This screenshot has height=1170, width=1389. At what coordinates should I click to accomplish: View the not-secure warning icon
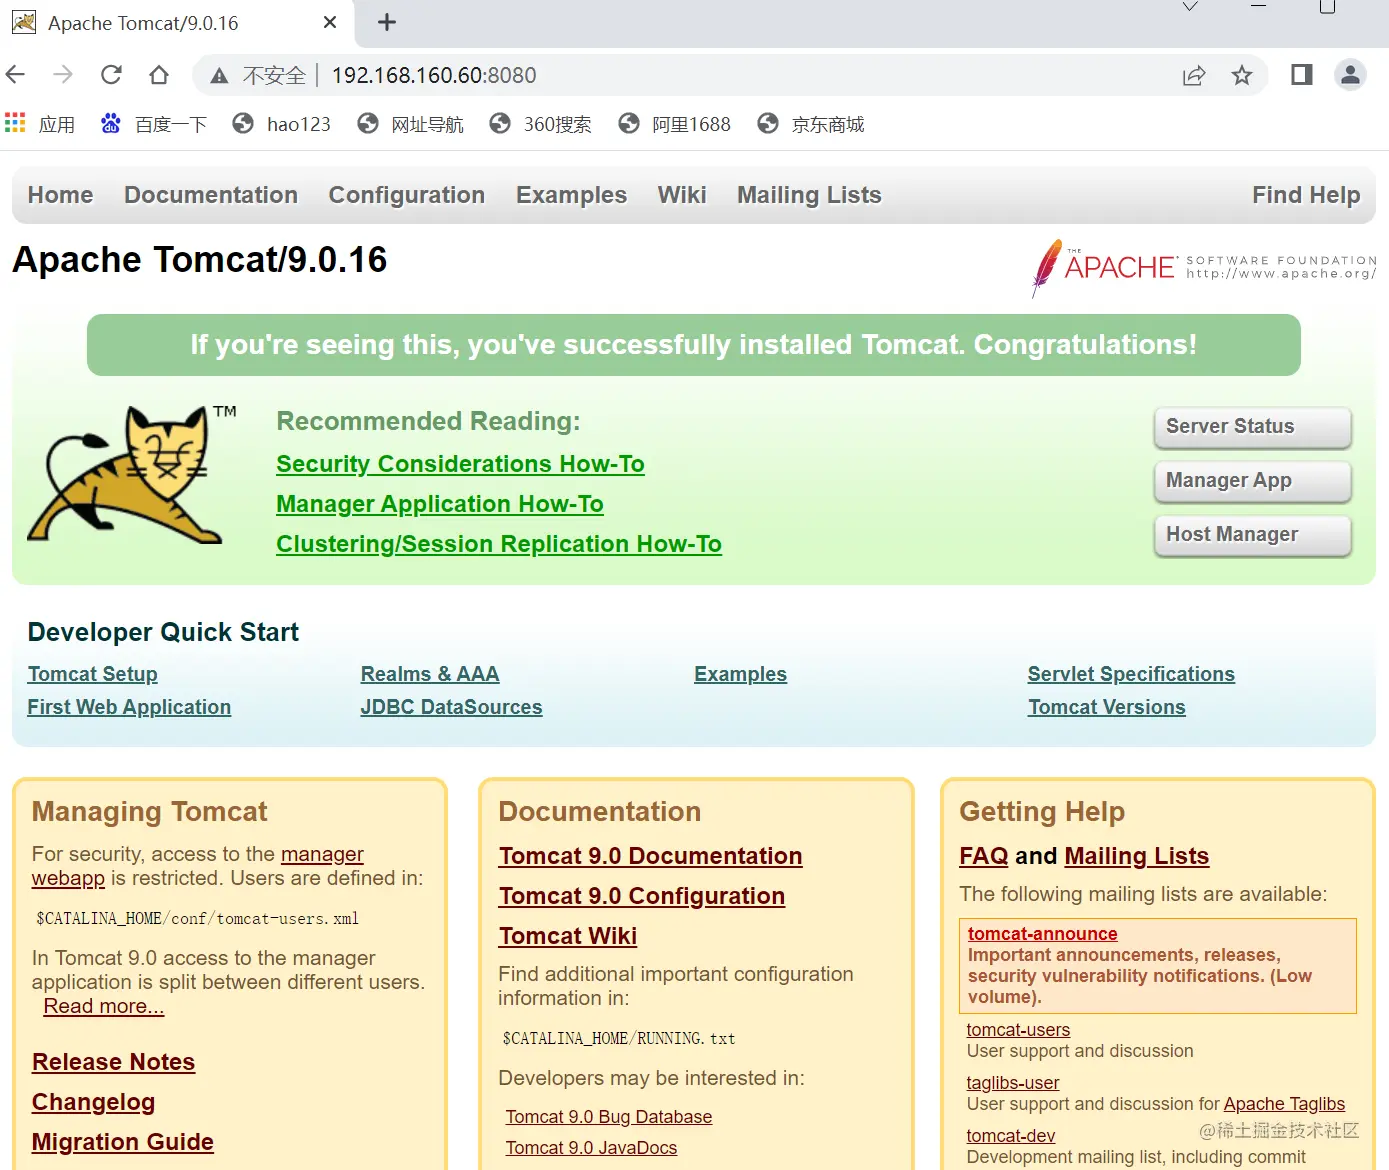[219, 76]
